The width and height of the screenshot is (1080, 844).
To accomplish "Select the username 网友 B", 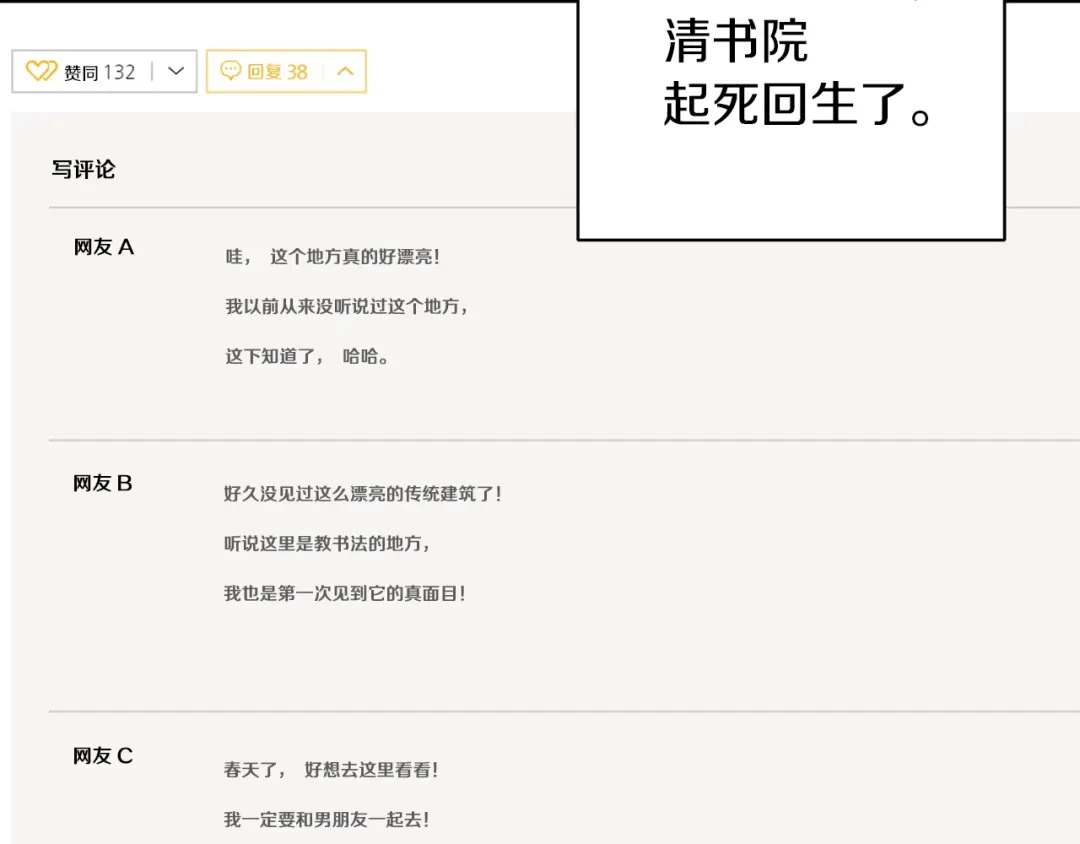I will (103, 483).
